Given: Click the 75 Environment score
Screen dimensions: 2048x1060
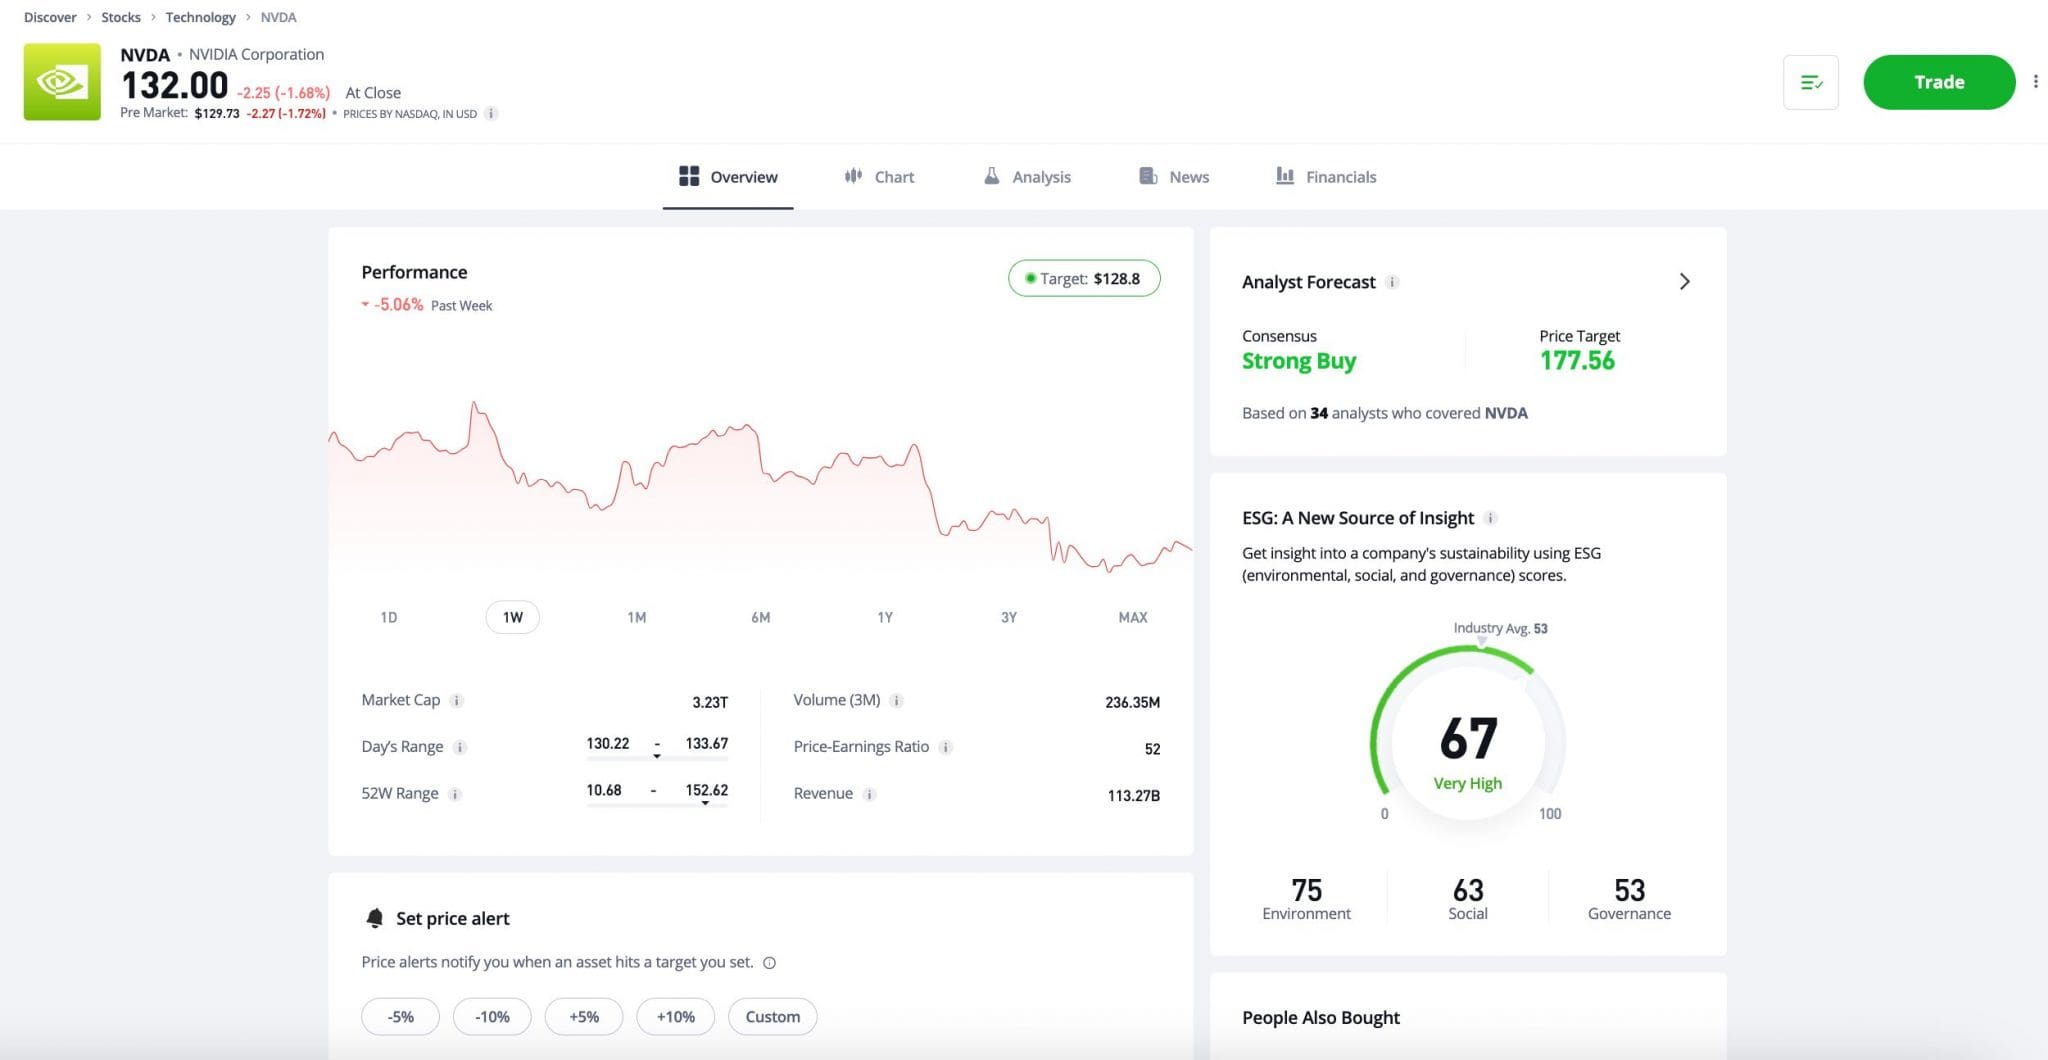Looking at the screenshot, I should click(x=1306, y=890).
